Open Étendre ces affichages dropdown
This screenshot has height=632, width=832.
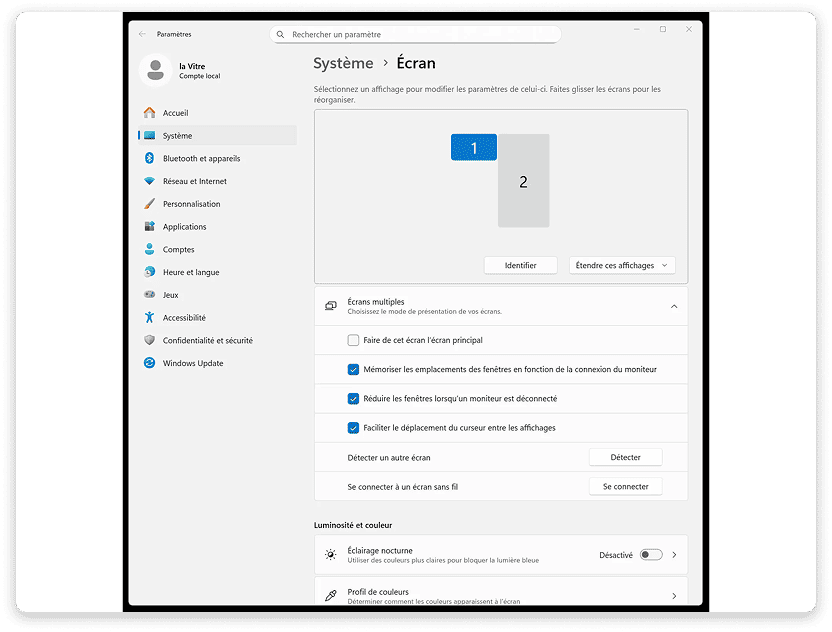pos(622,265)
